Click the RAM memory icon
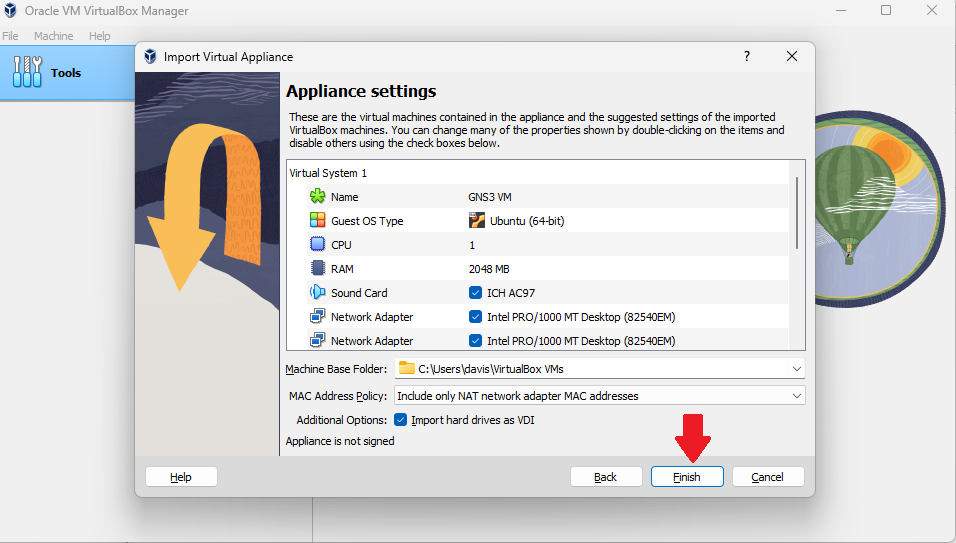This screenshot has height=543, width=956. click(x=318, y=268)
